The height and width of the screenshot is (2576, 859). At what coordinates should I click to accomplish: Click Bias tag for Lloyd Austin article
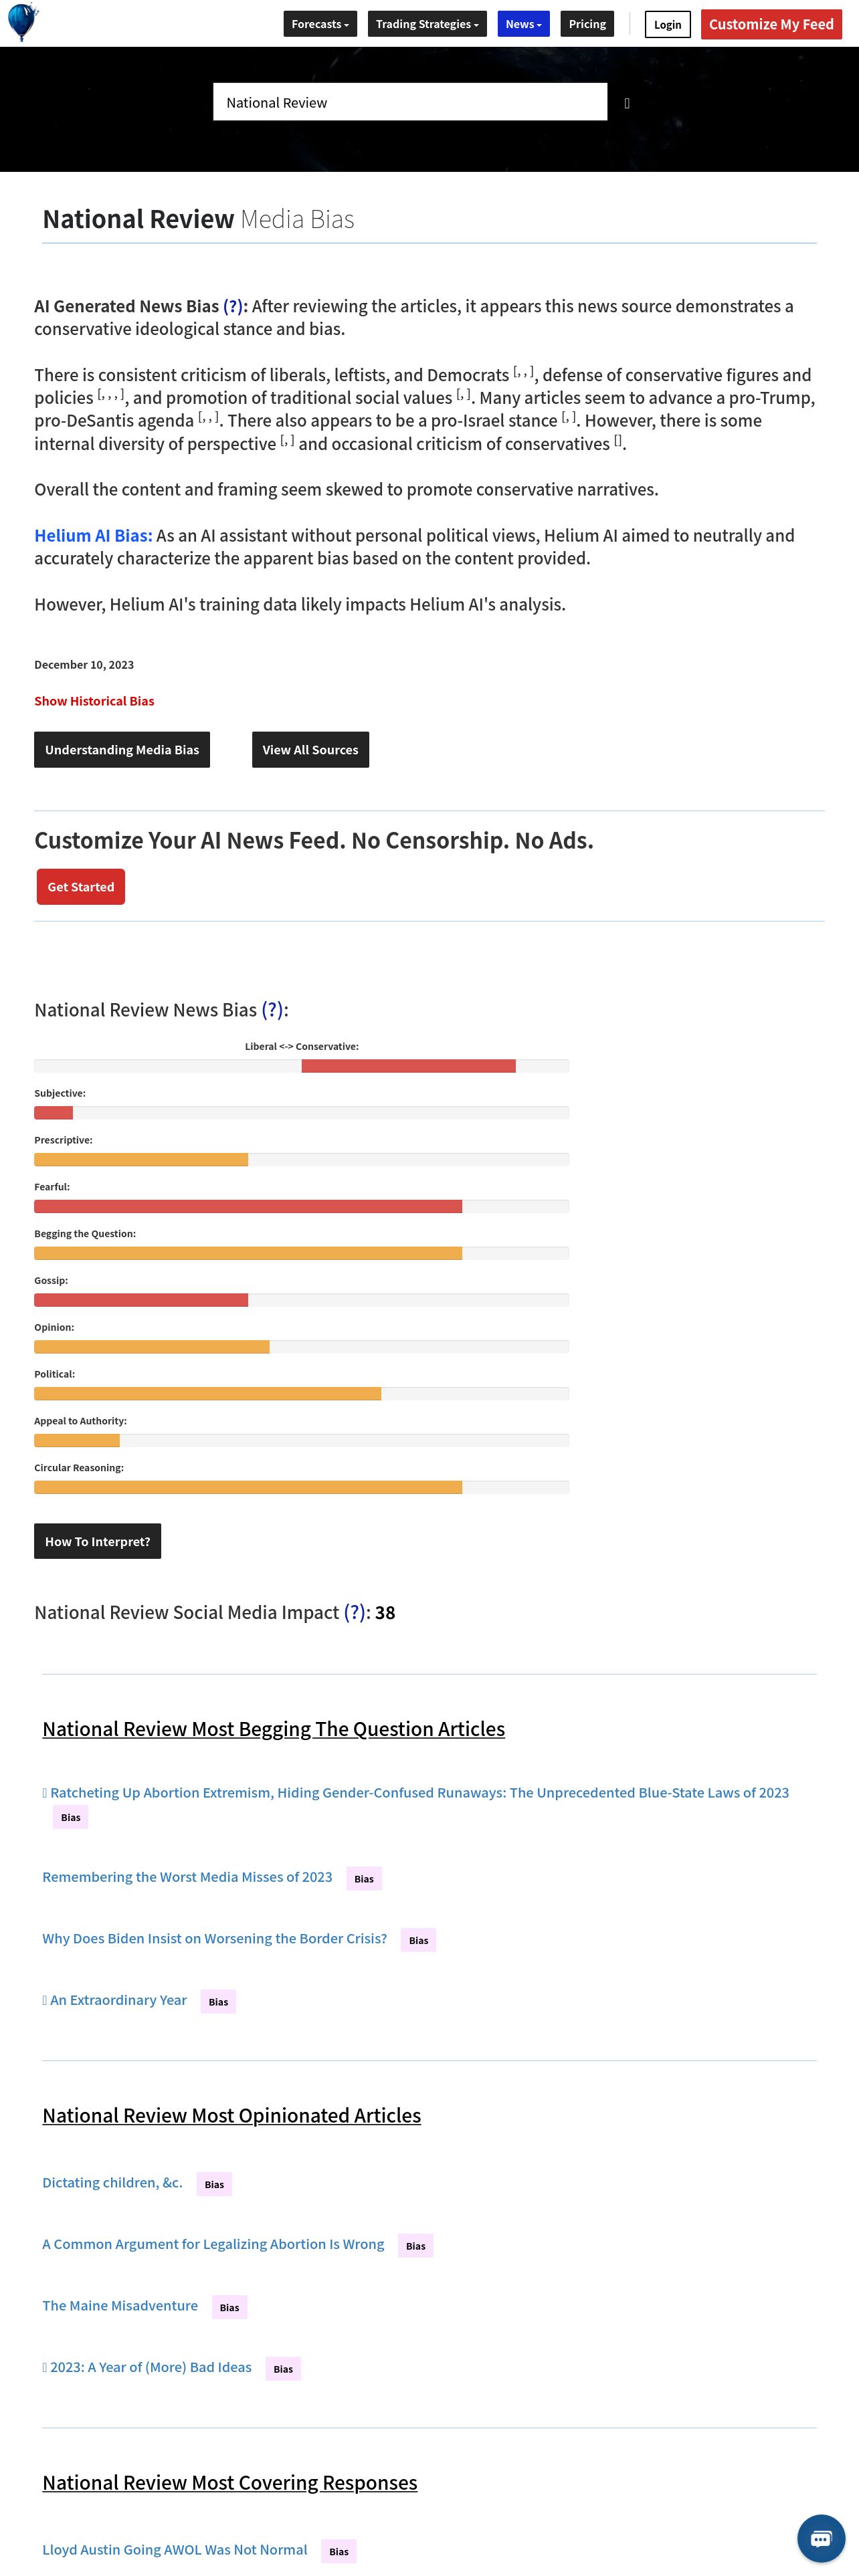coord(339,2551)
